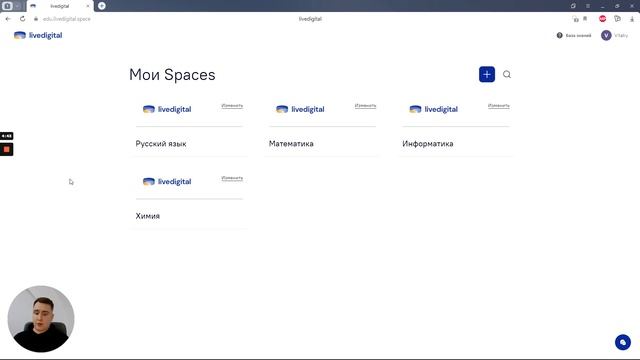Click the livedigital header logo
Image resolution: width=640 pixels, height=360 pixels.
pos(38,35)
